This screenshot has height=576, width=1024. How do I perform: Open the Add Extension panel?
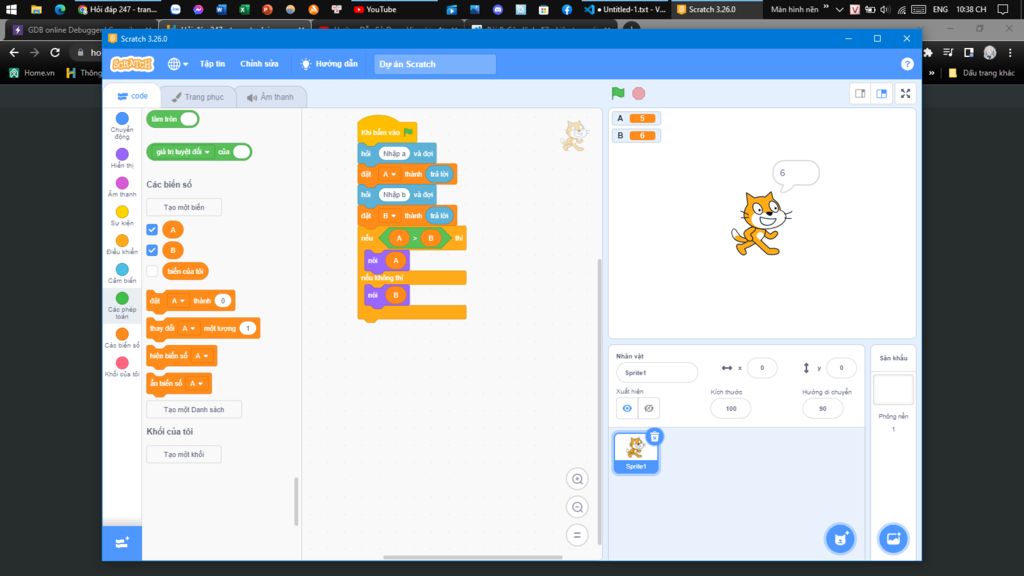pos(121,542)
